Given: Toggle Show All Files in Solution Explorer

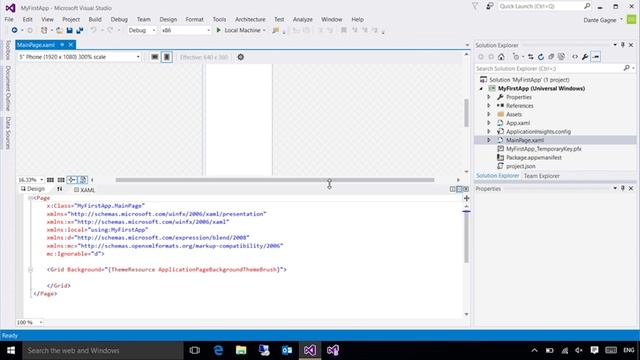Looking at the screenshot, I should (561, 57).
